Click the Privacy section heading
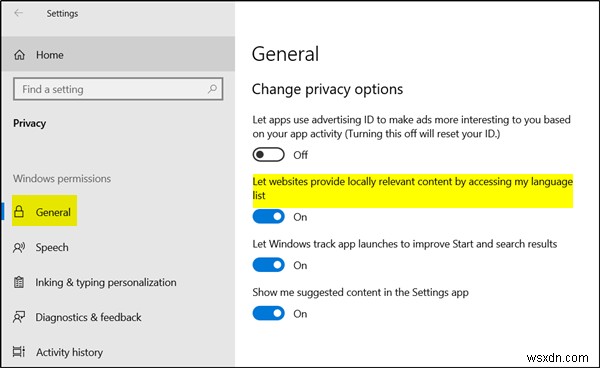Image resolution: width=600 pixels, height=368 pixels. click(29, 124)
